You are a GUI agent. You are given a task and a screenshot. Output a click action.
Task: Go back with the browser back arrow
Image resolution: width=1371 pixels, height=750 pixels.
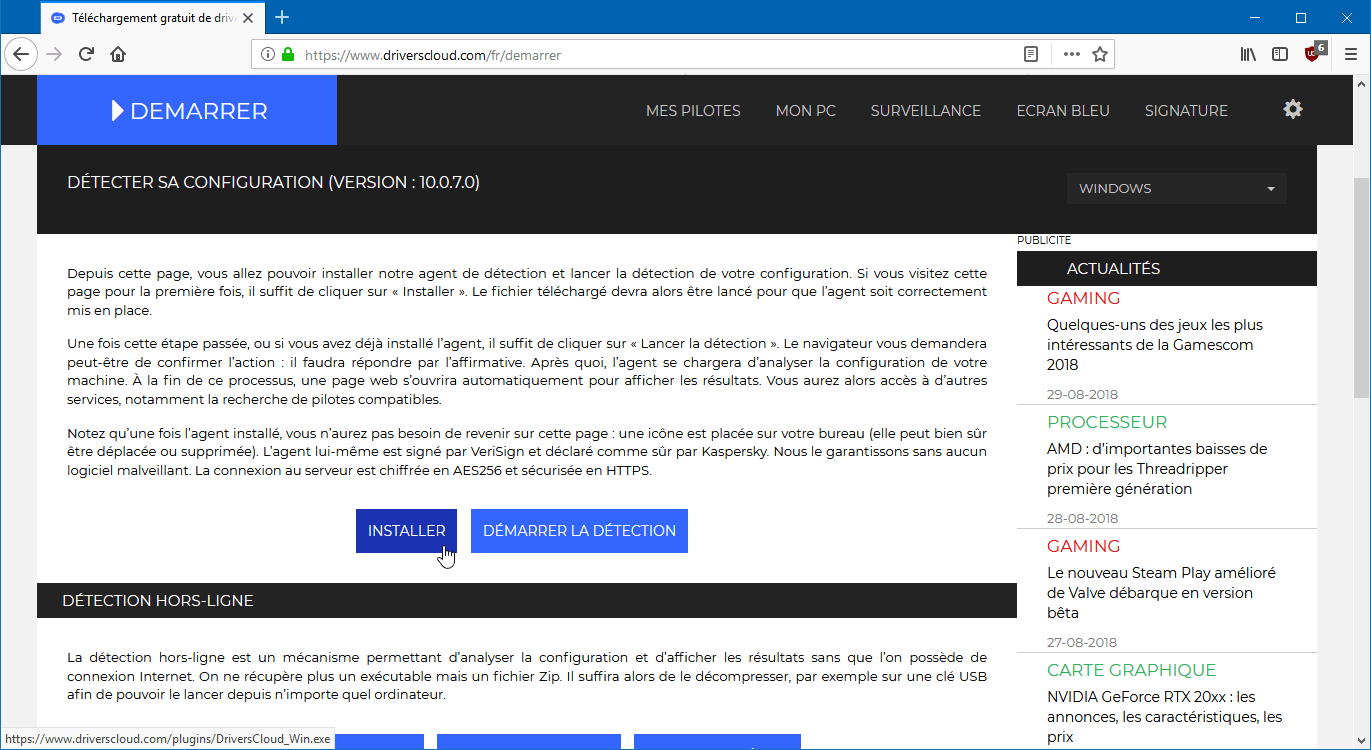(21, 54)
